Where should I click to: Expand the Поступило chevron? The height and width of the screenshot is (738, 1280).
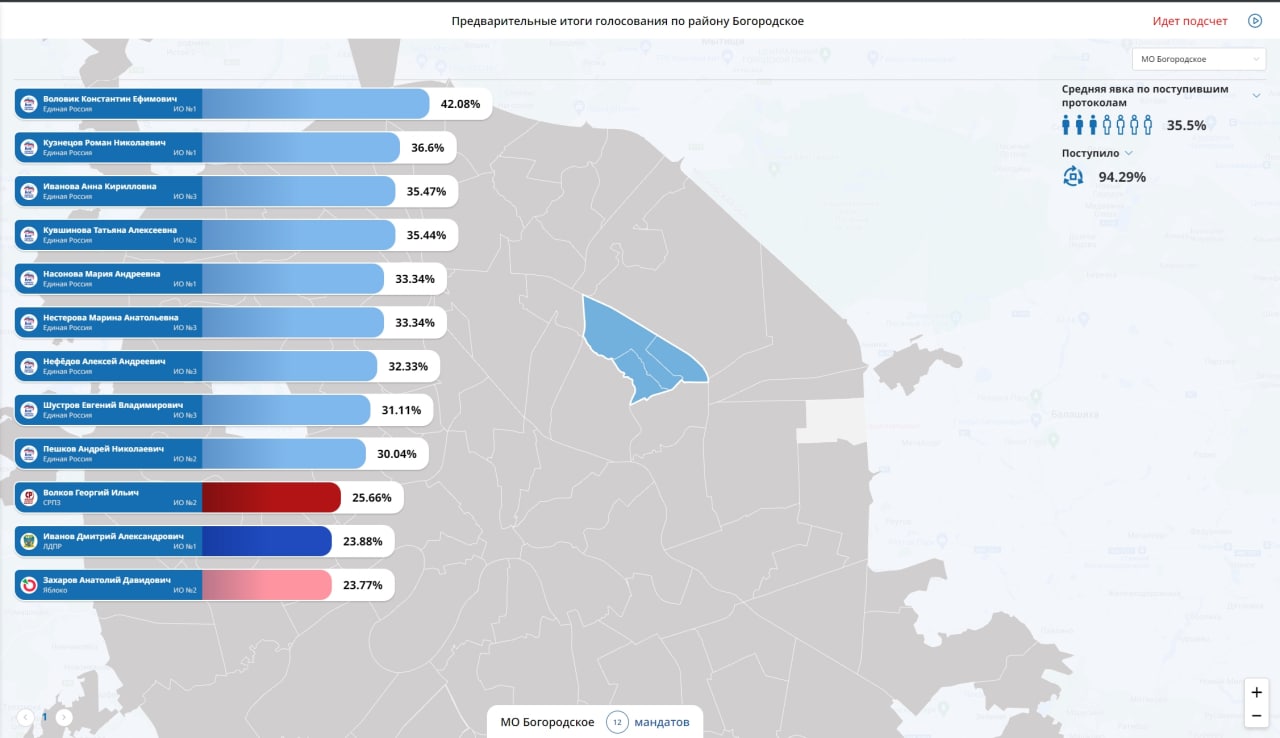click(x=1128, y=153)
